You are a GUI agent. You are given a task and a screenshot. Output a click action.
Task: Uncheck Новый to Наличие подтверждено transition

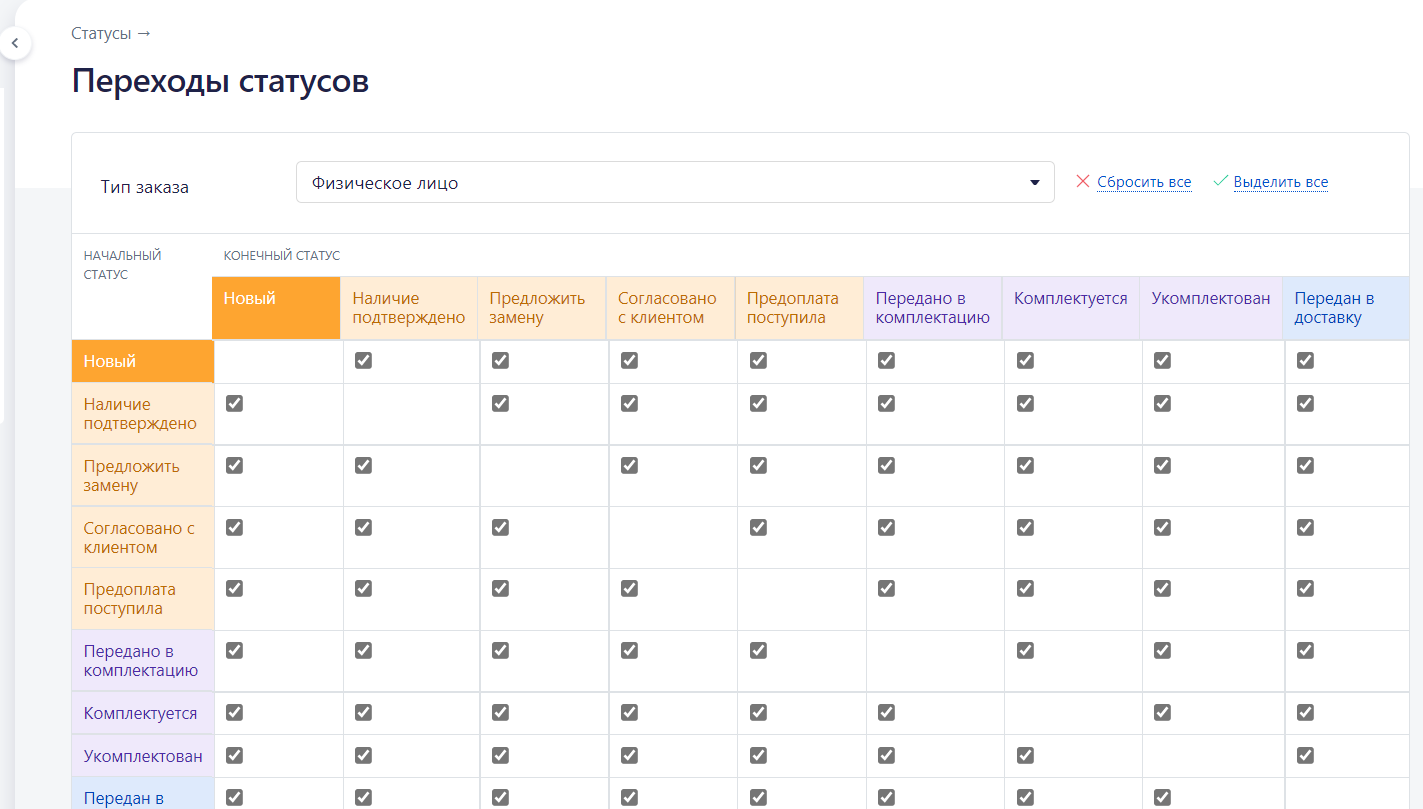point(363,360)
